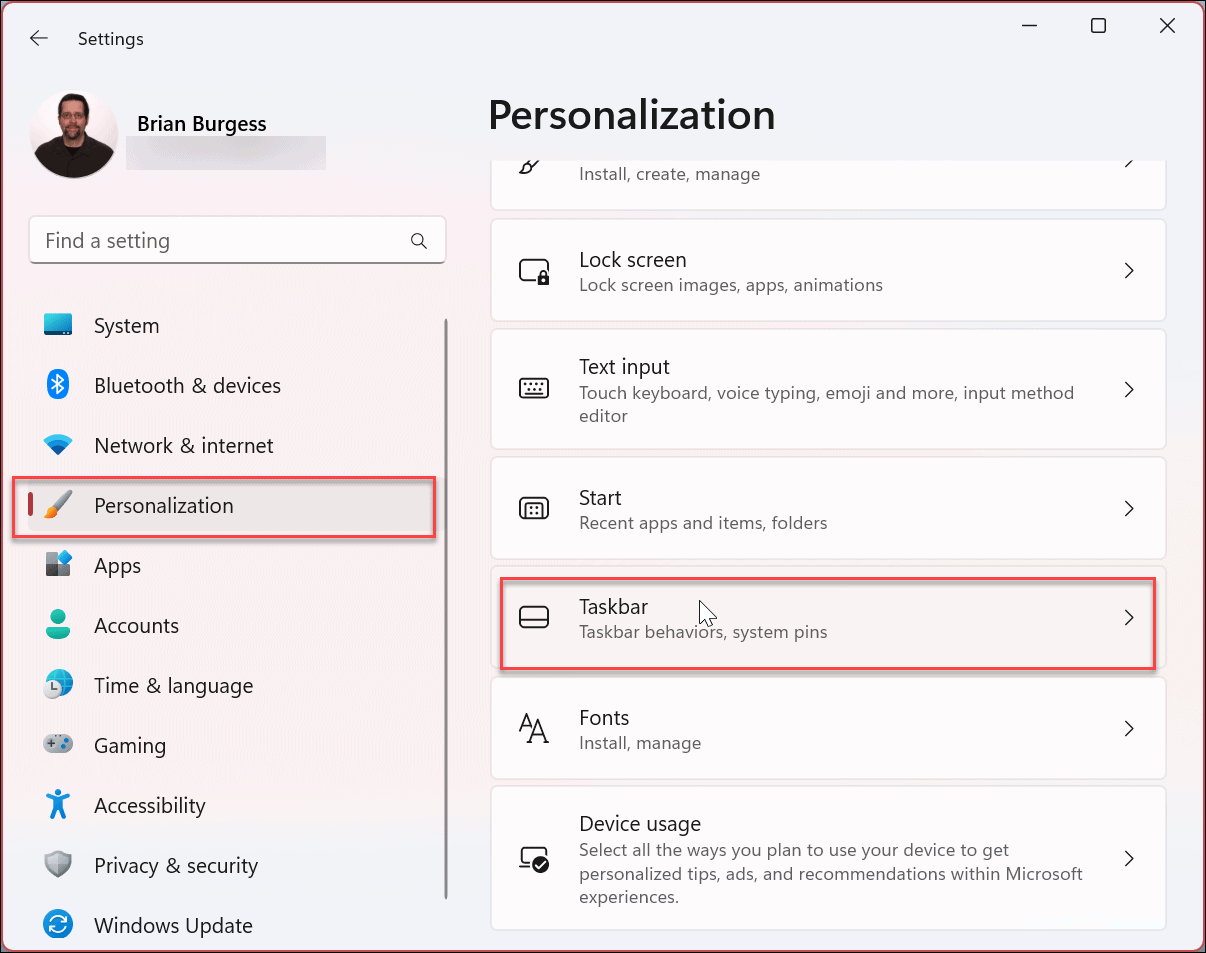
Task: Click the Accessibility person icon
Action: click(x=58, y=805)
